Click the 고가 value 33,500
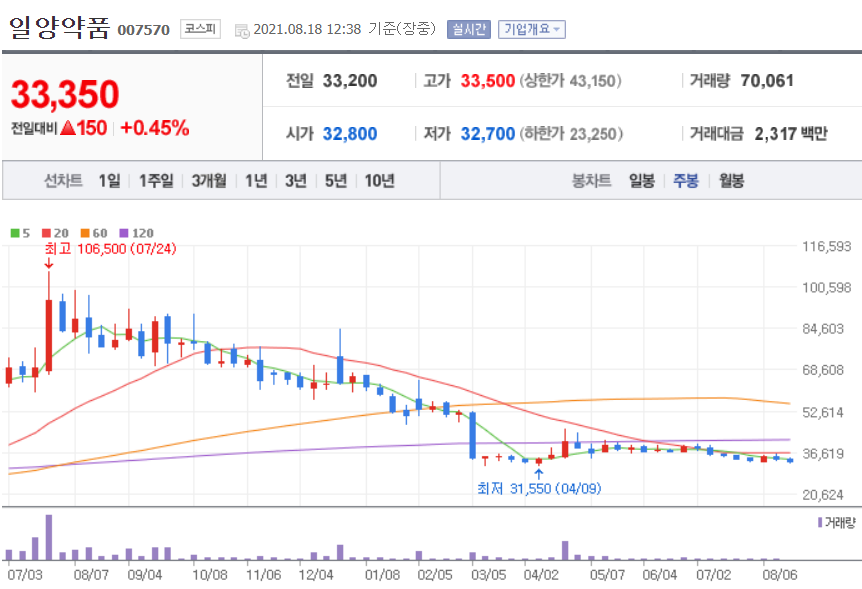The height and width of the screenshot is (589, 862). [488, 81]
